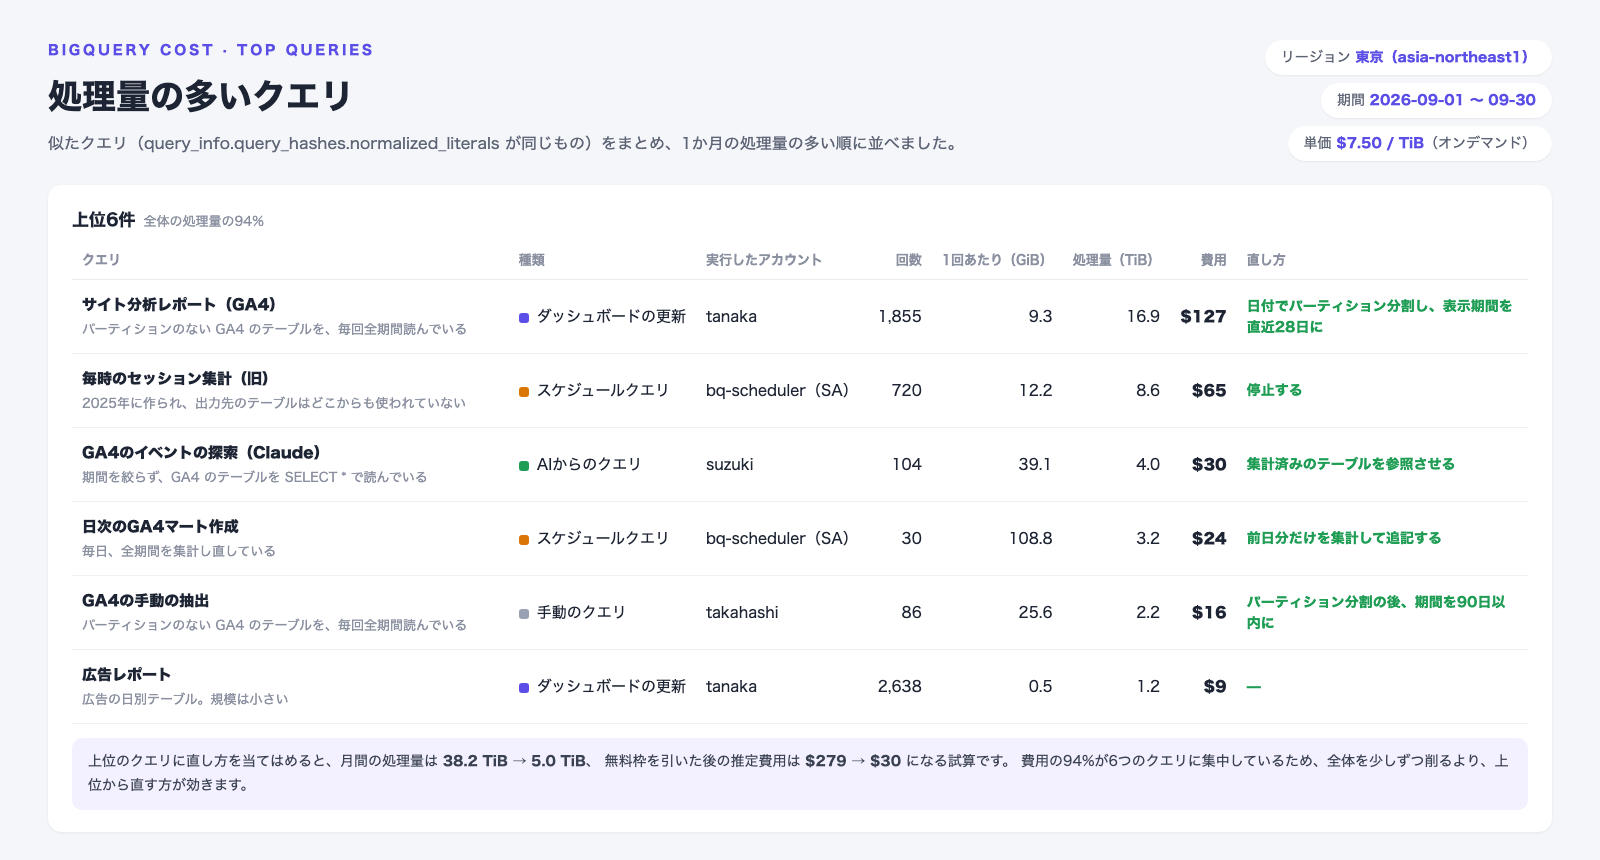The image size is (1600, 860).
Task: Click the $279 → $30 estimate text
Action: pos(853,761)
